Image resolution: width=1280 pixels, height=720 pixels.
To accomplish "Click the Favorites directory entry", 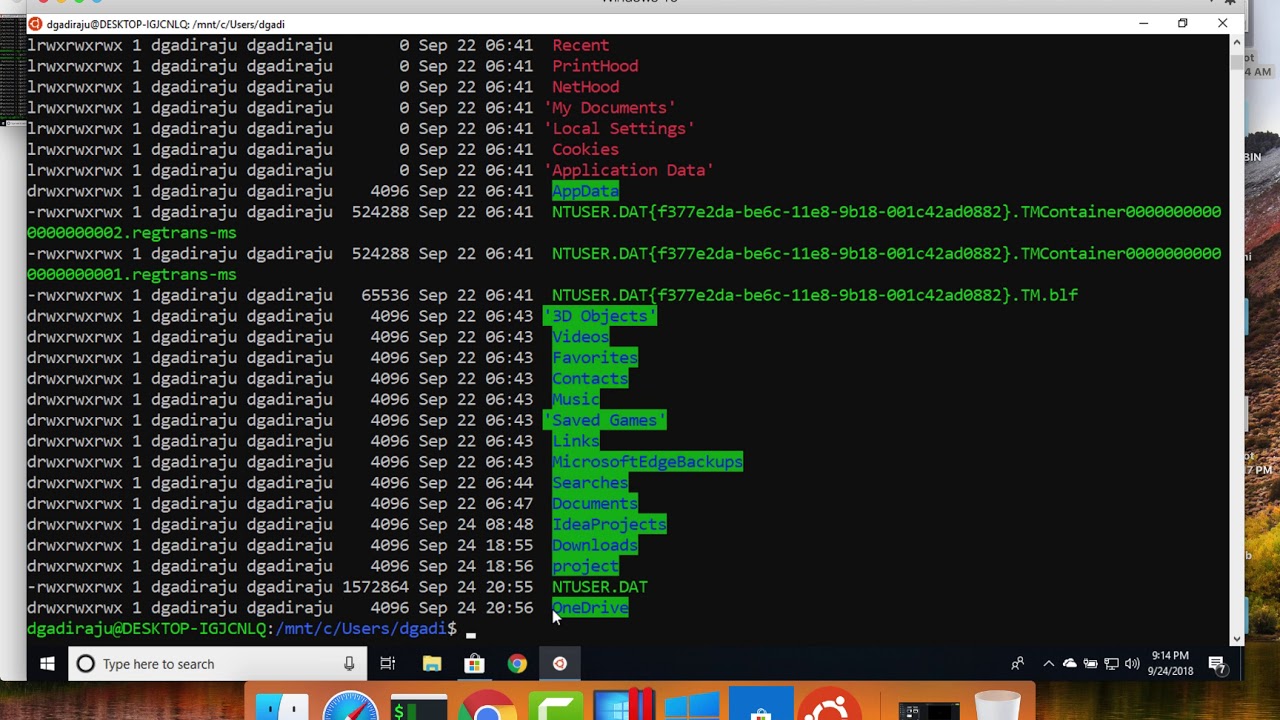I will [x=594, y=358].
